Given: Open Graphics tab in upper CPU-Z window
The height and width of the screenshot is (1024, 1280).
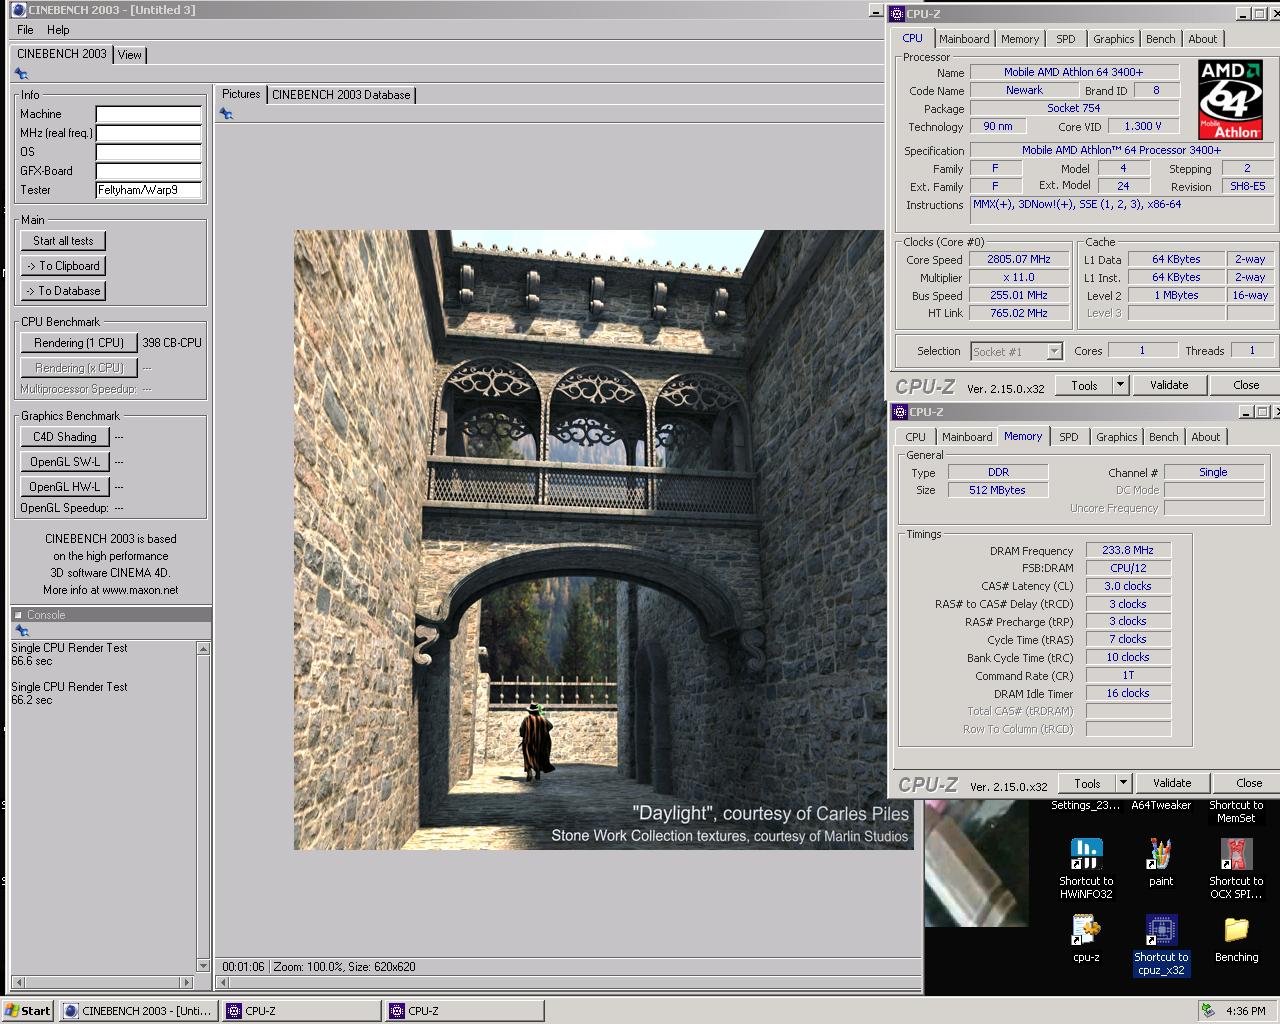Looking at the screenshot, I should point(1113,39).
